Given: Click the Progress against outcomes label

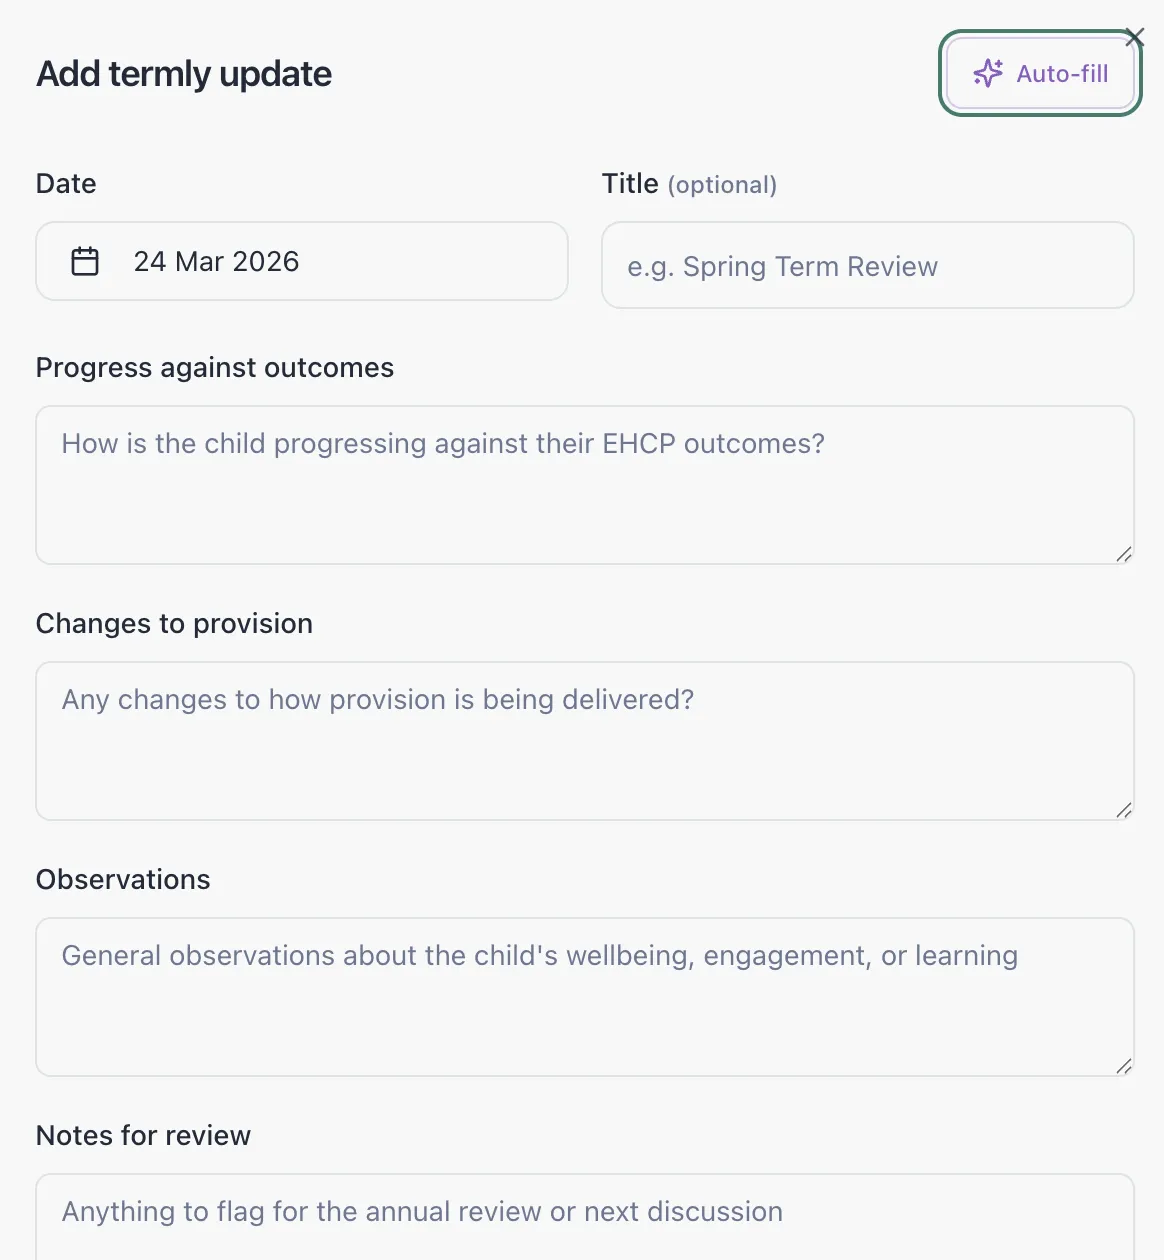Looking at the screenshot, I should pos(215,368).
